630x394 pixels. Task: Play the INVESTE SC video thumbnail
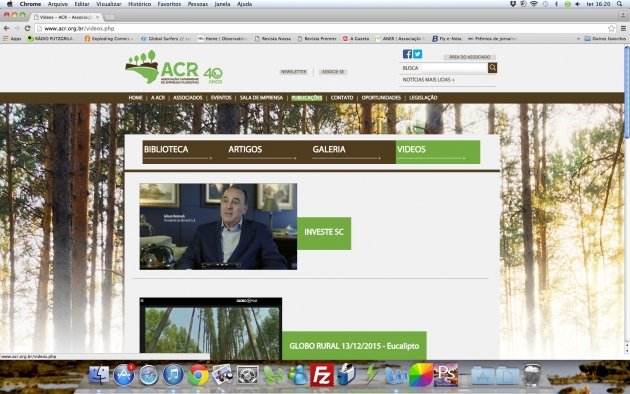218,227
